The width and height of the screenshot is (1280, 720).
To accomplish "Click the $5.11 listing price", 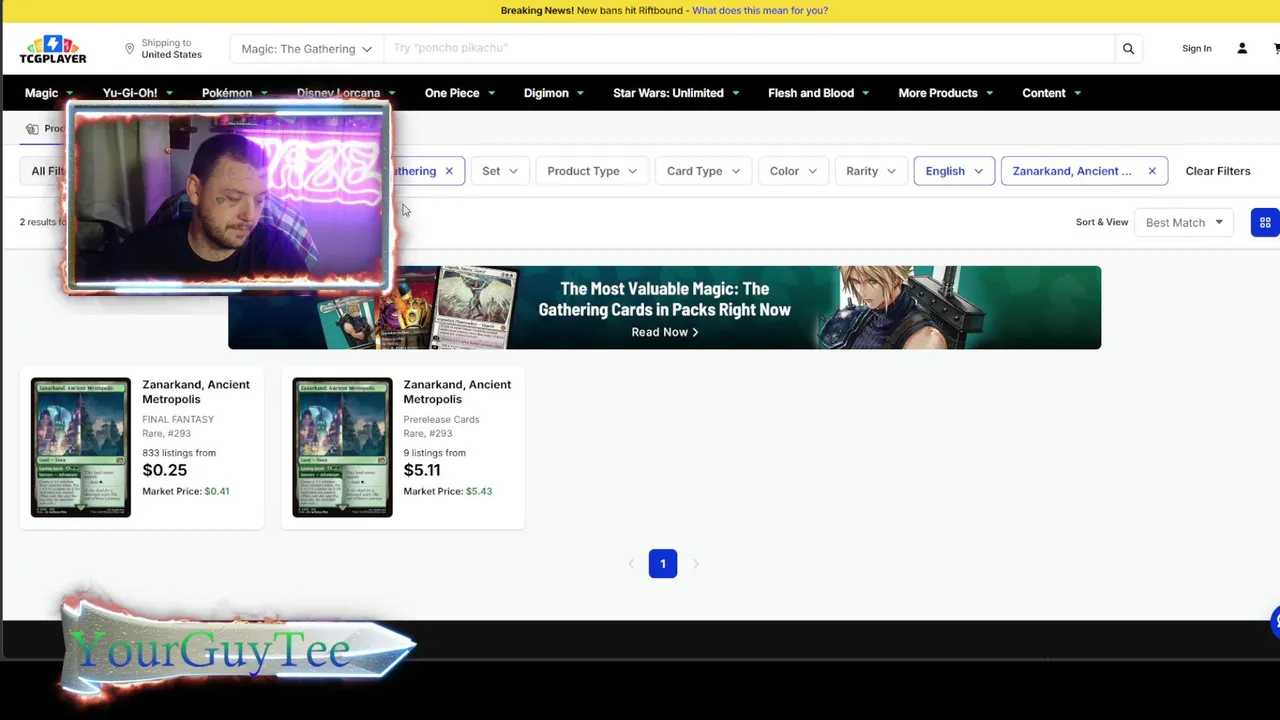I will 421,470.
